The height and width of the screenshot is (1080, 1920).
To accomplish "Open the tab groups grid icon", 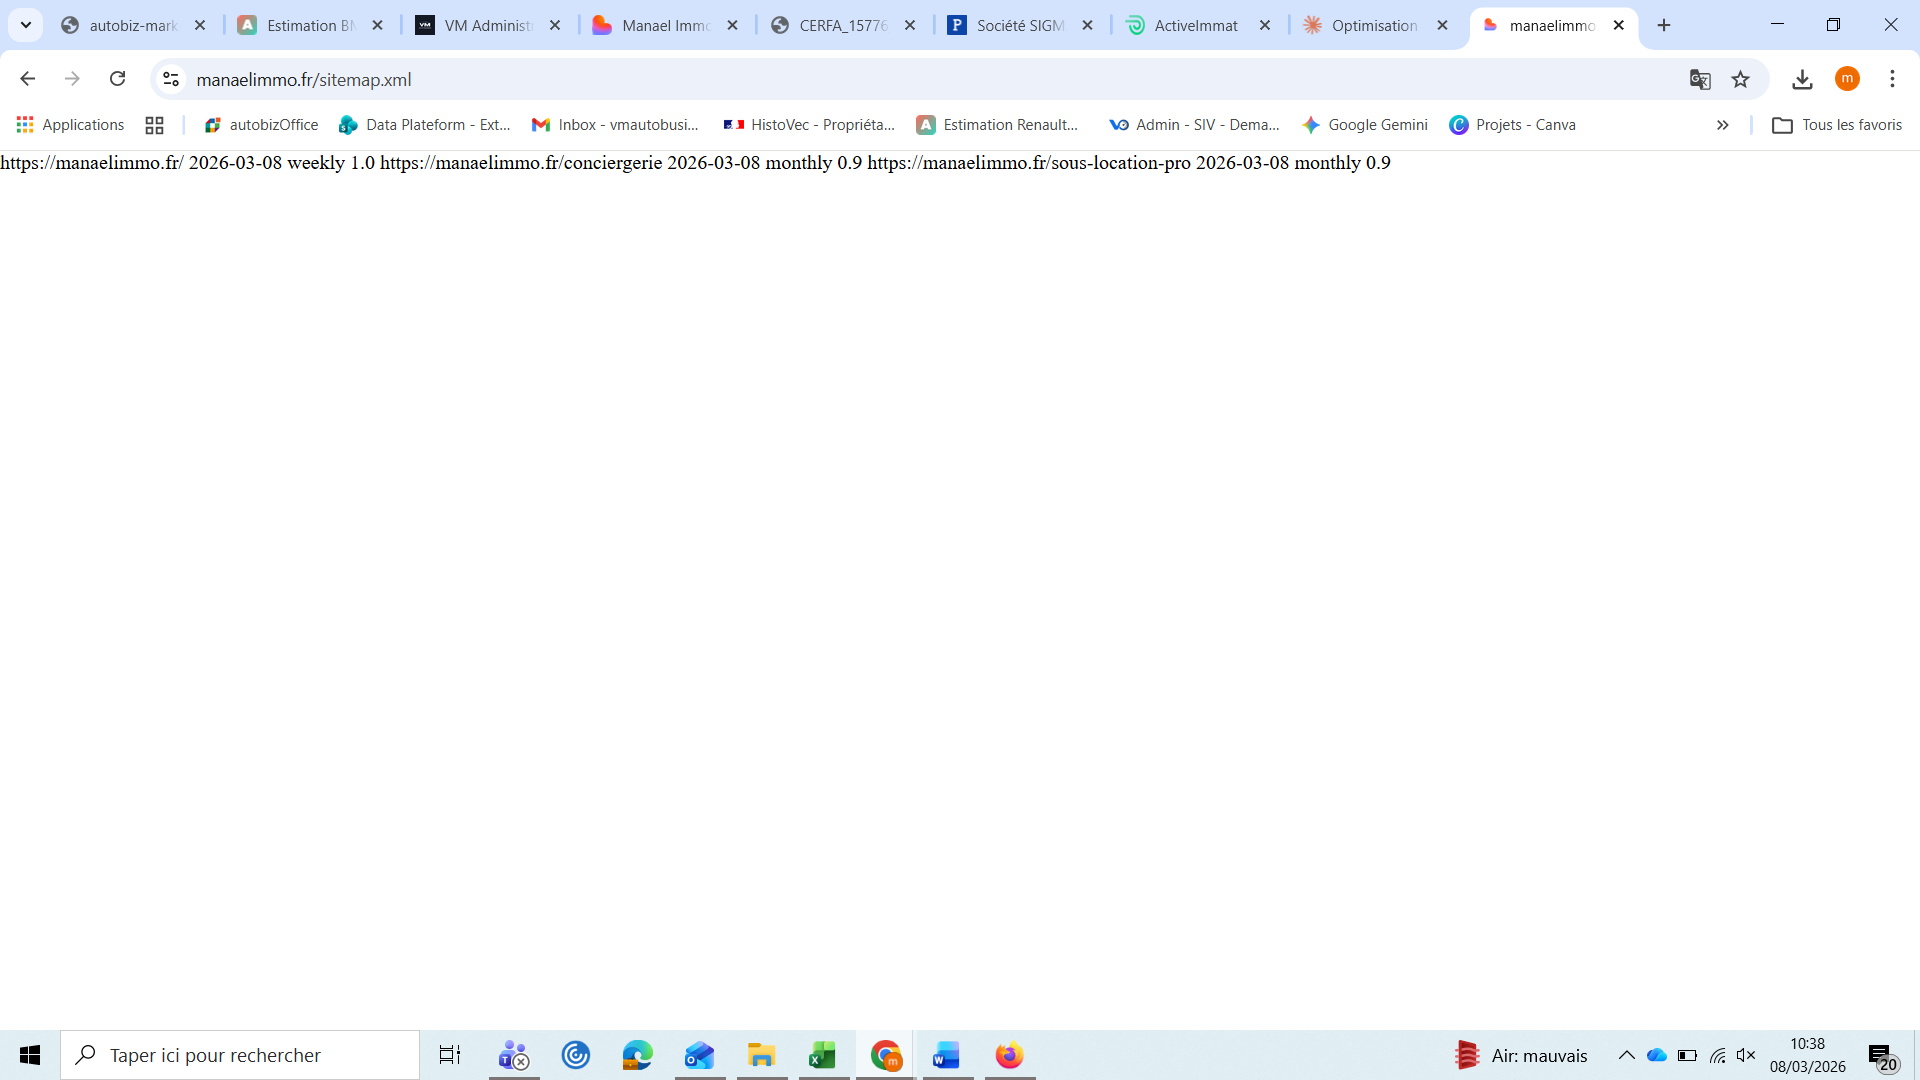I will tap(154, 125).
